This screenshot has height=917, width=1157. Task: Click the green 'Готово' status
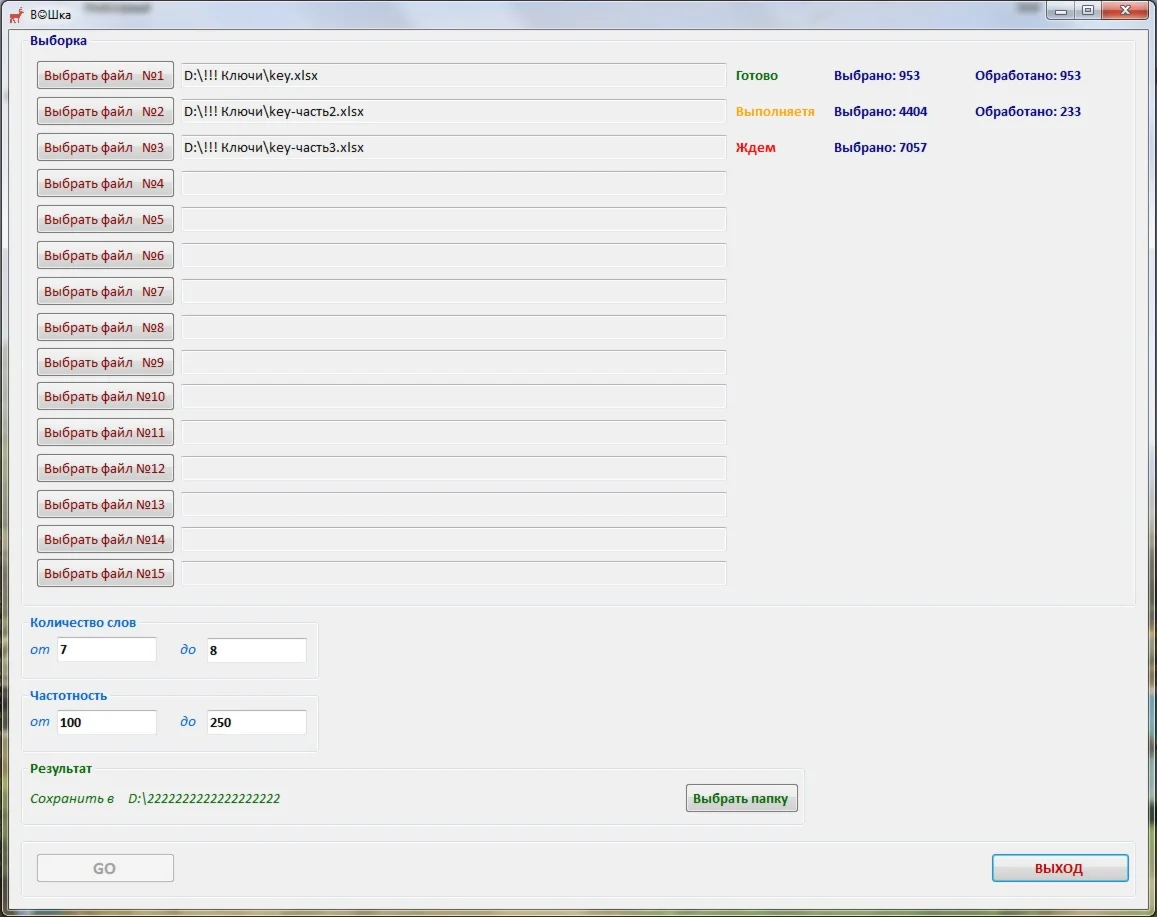pos(756,75)
